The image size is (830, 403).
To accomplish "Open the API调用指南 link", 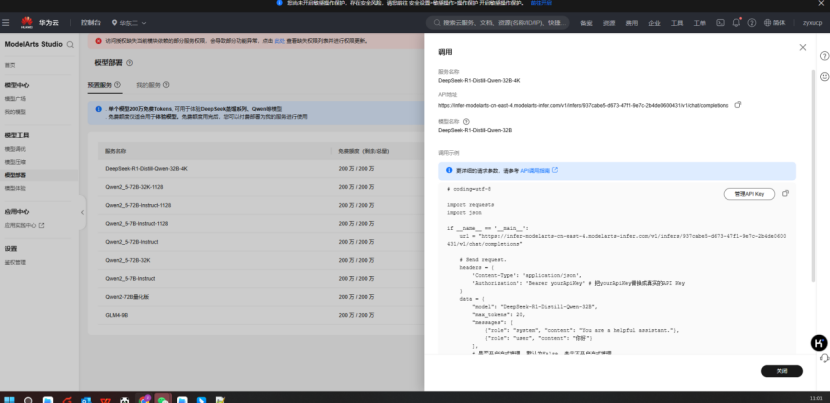I will click(538, 171).
